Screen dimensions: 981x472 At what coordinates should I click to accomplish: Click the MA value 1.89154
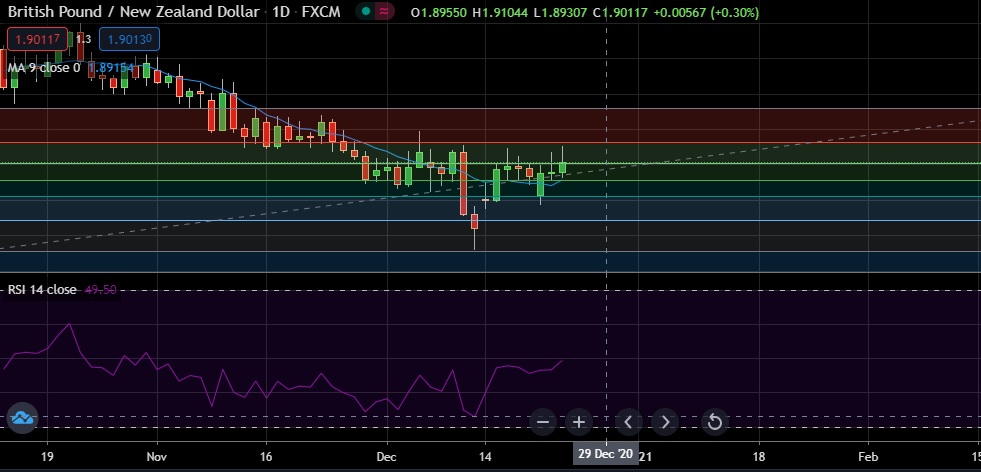[x=111, y=68]
